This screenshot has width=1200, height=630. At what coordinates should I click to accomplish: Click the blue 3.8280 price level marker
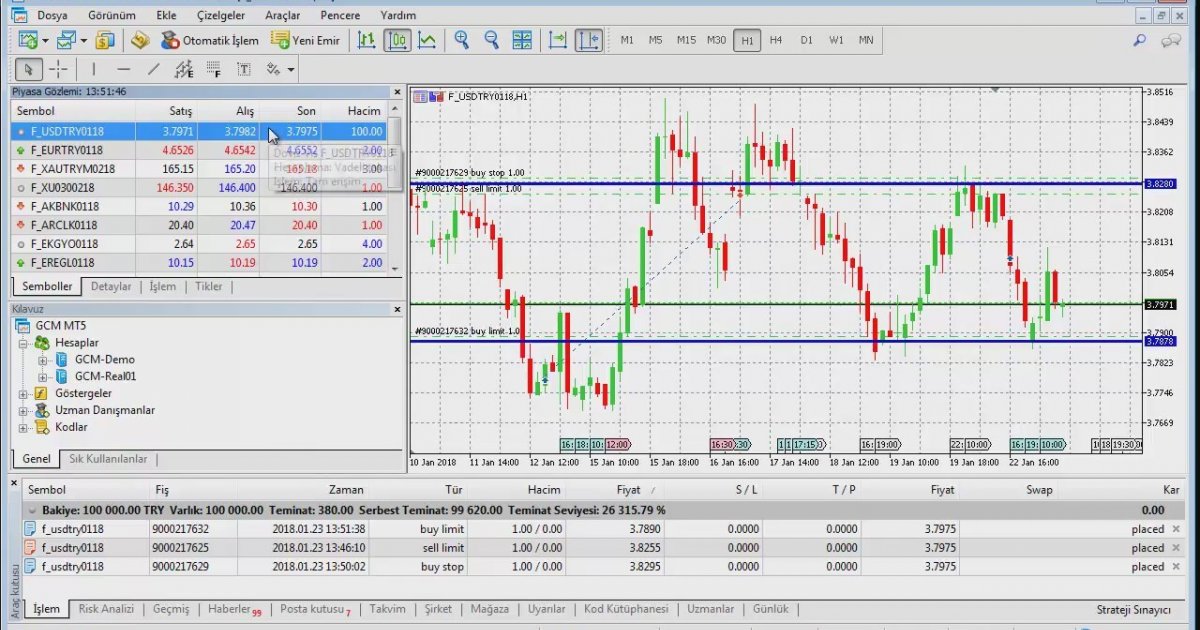pyautogui.click(x=1161, y=184)
